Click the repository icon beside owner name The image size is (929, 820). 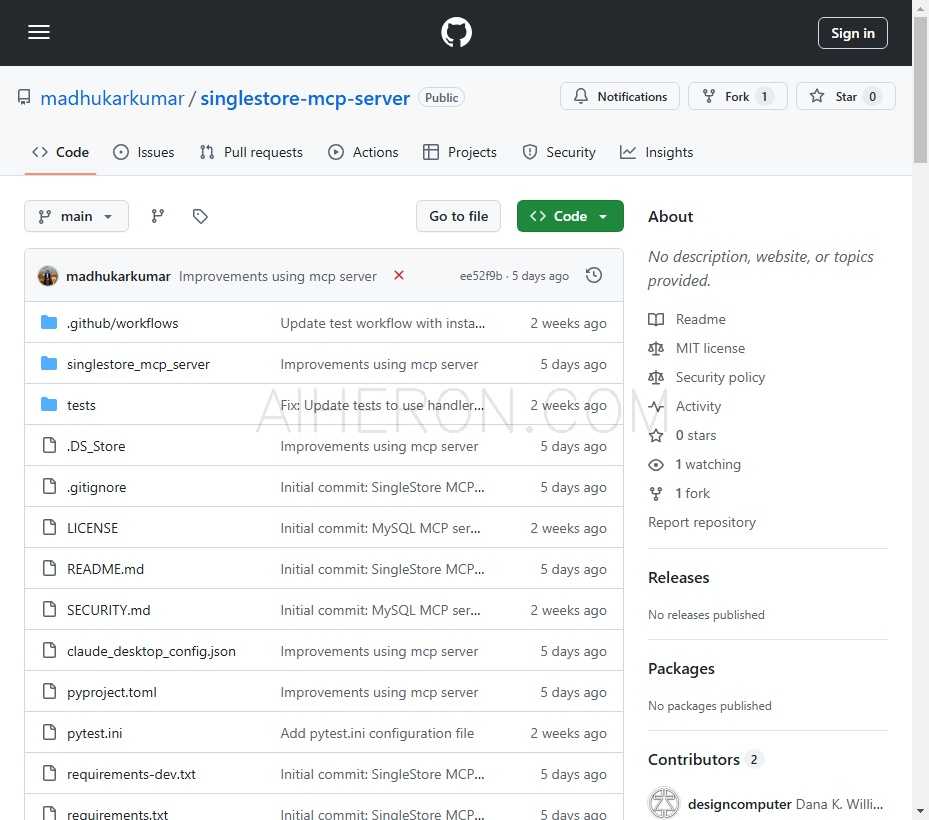coord(24,97)
